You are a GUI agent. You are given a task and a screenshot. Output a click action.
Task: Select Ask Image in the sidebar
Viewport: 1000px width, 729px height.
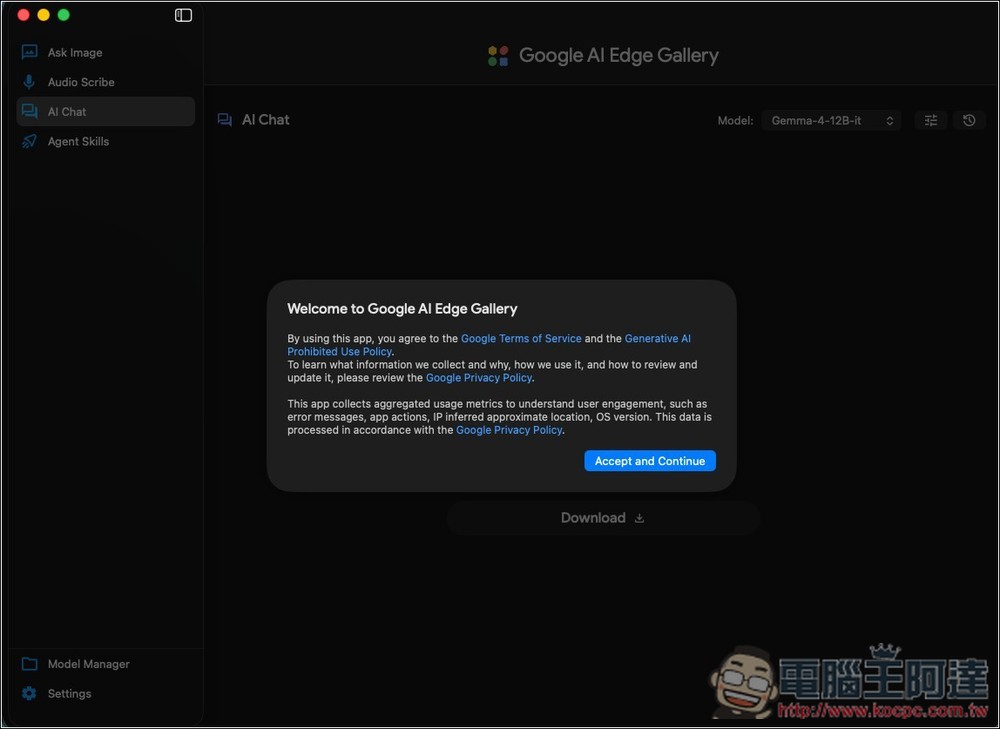coord(106,52)
